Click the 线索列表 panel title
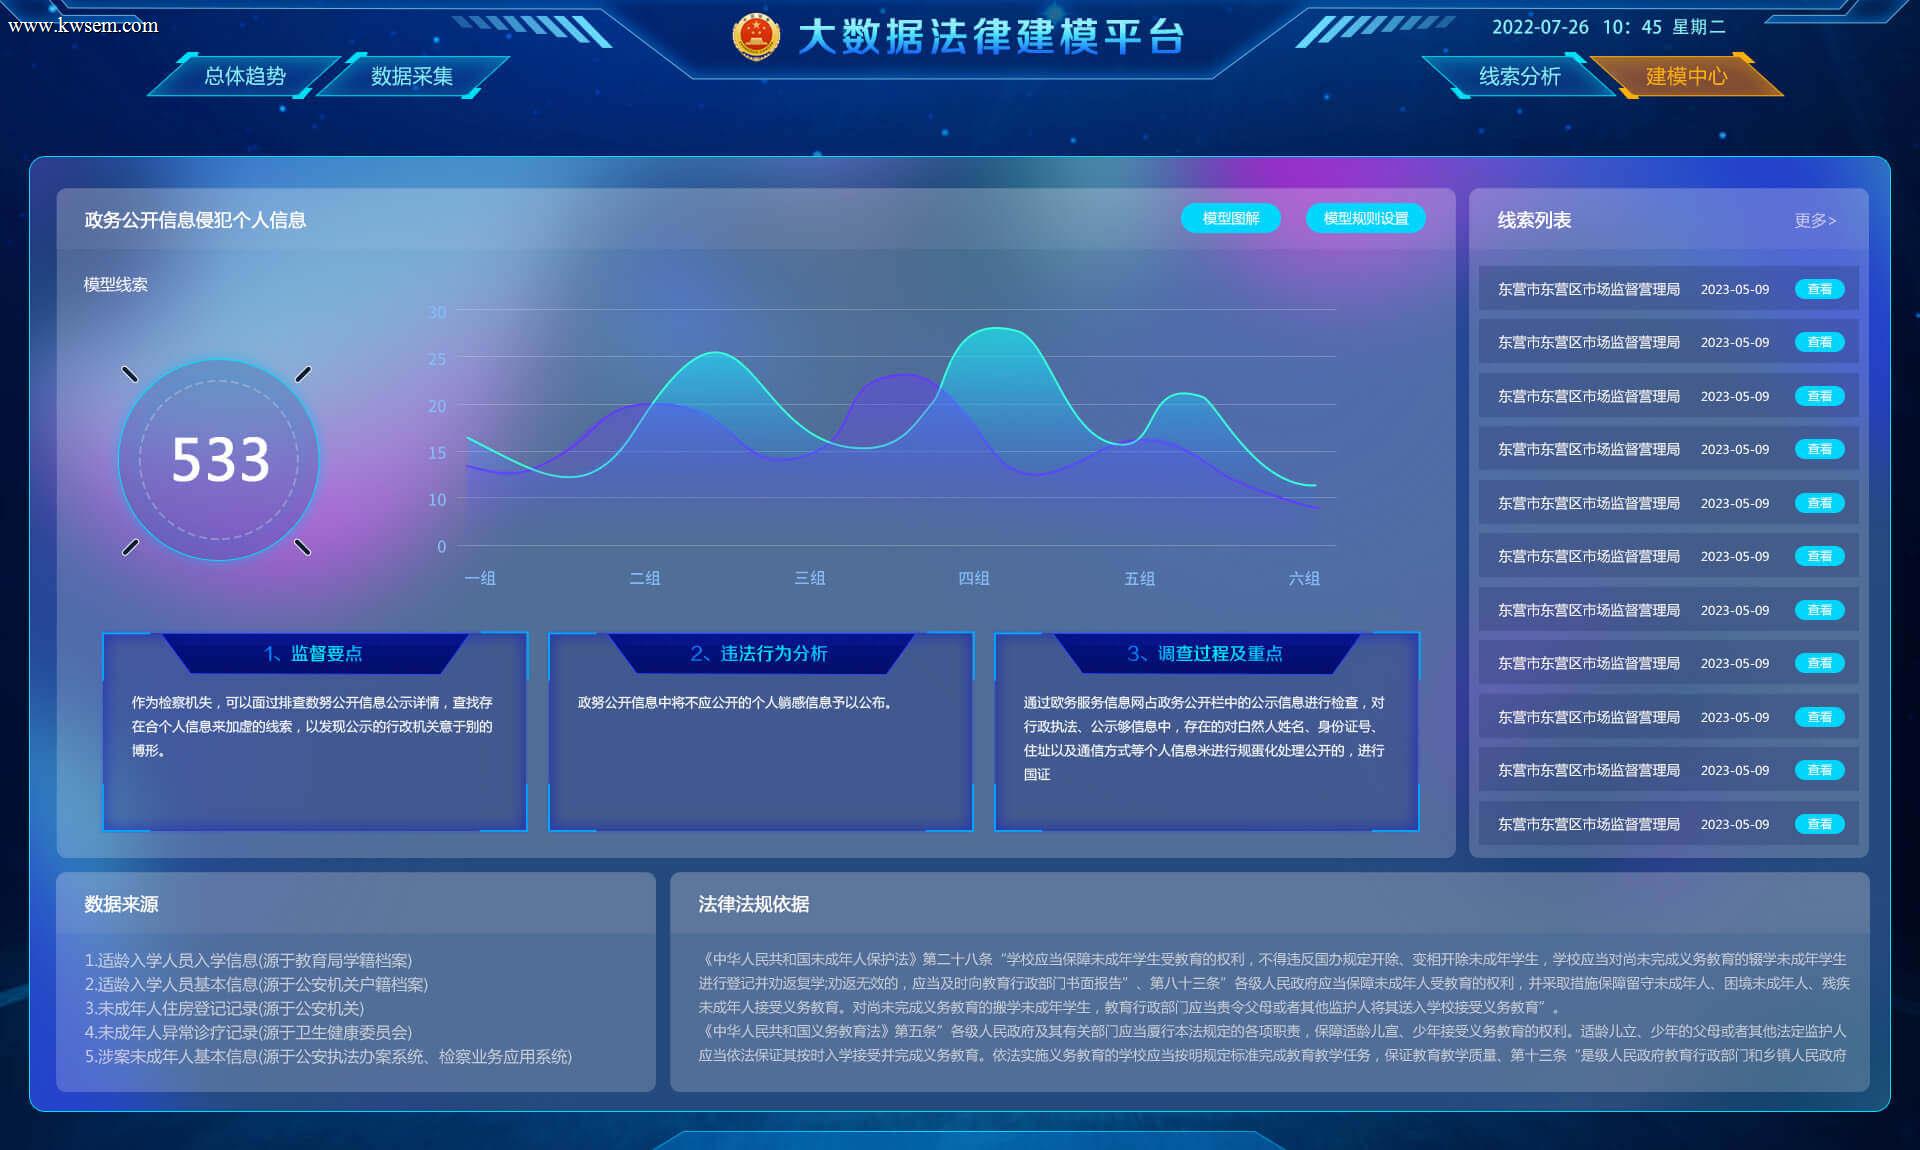1920x1150 pixels. (1534, 220)
